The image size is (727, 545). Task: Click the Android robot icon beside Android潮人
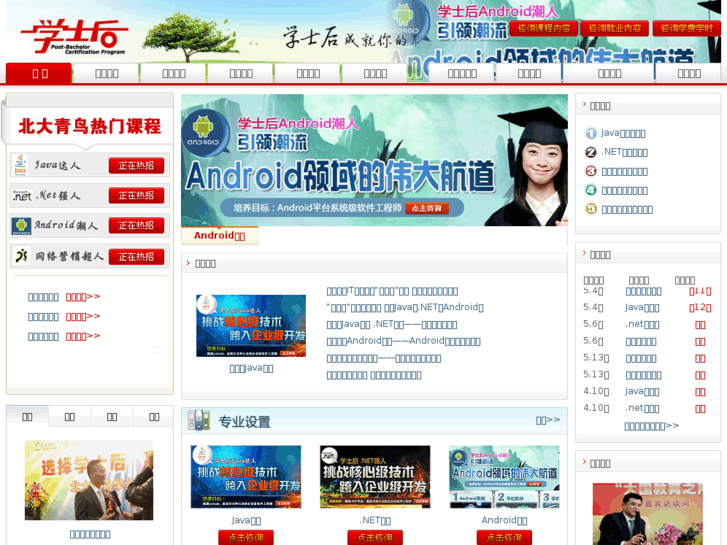(x=21, y=226)
